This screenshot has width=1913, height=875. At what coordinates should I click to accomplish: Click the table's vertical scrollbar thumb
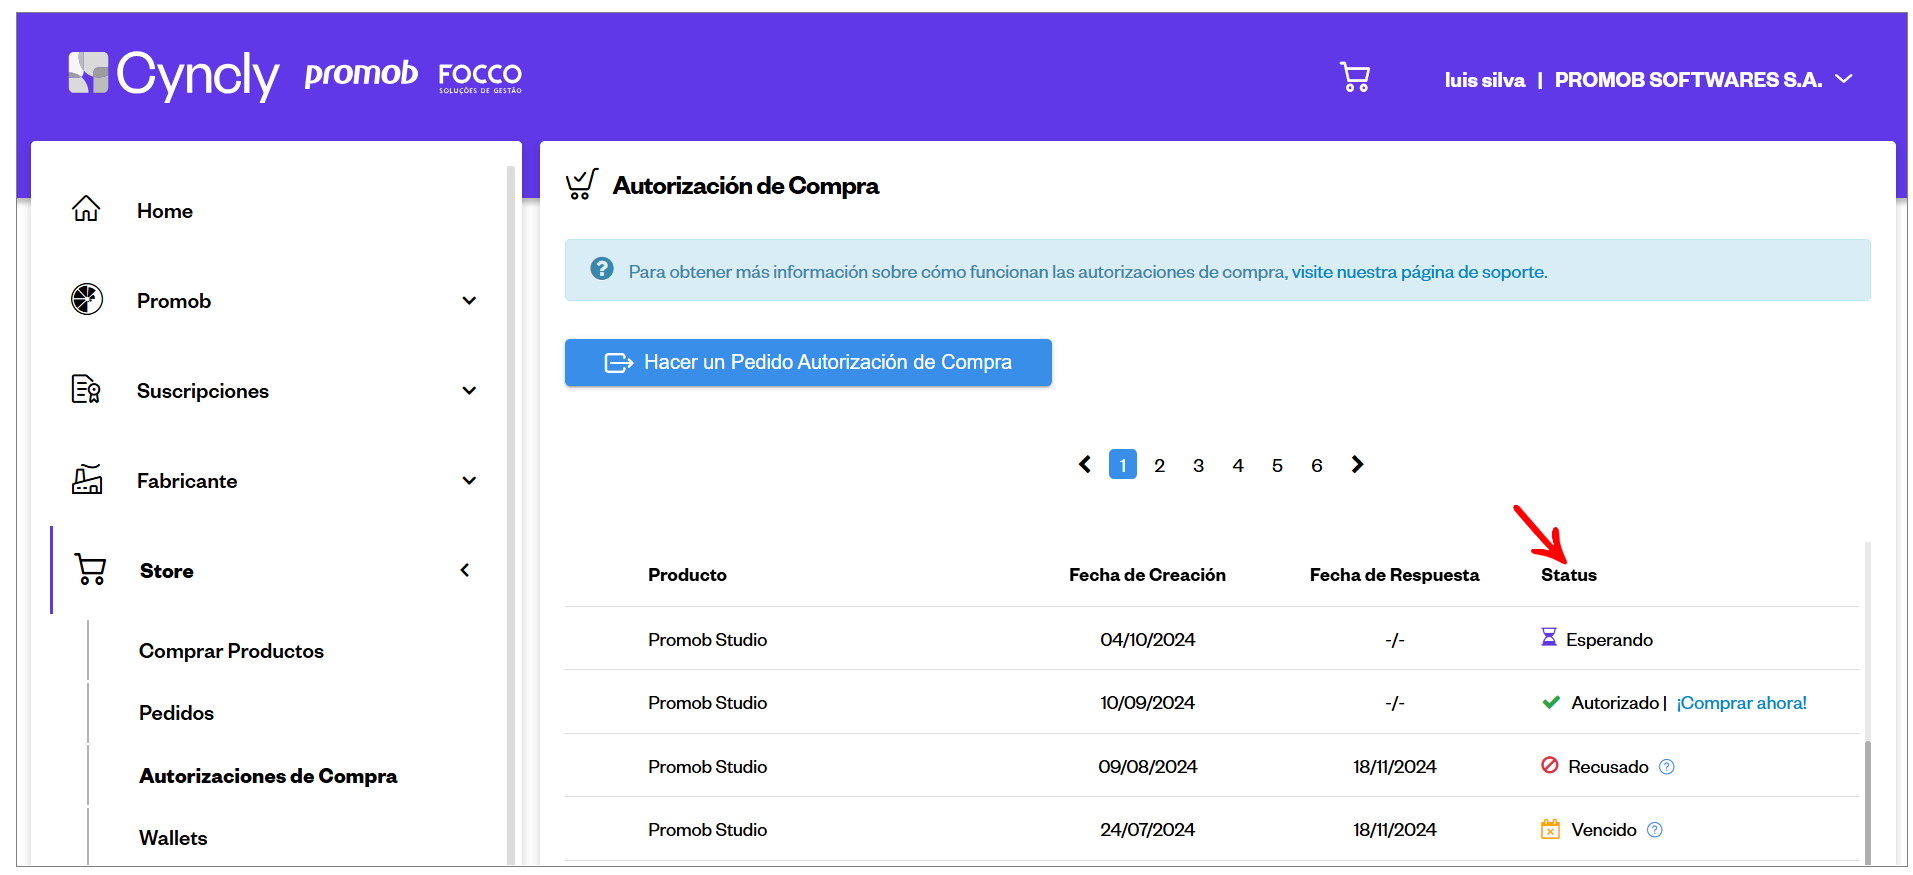[x=1867, y=802]
